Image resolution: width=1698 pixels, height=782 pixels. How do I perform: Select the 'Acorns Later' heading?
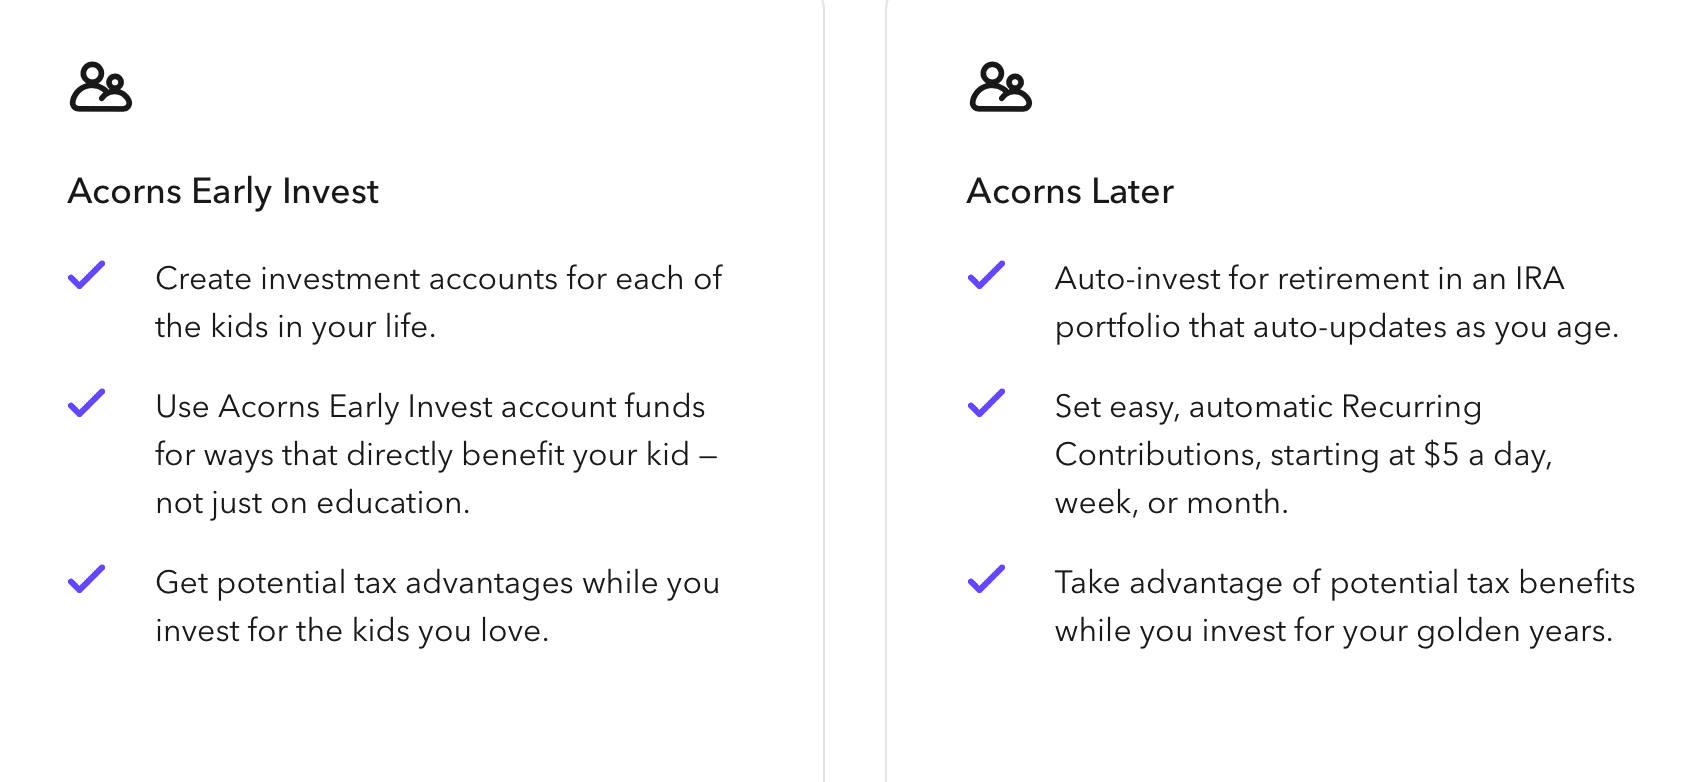coord(1070,191)
